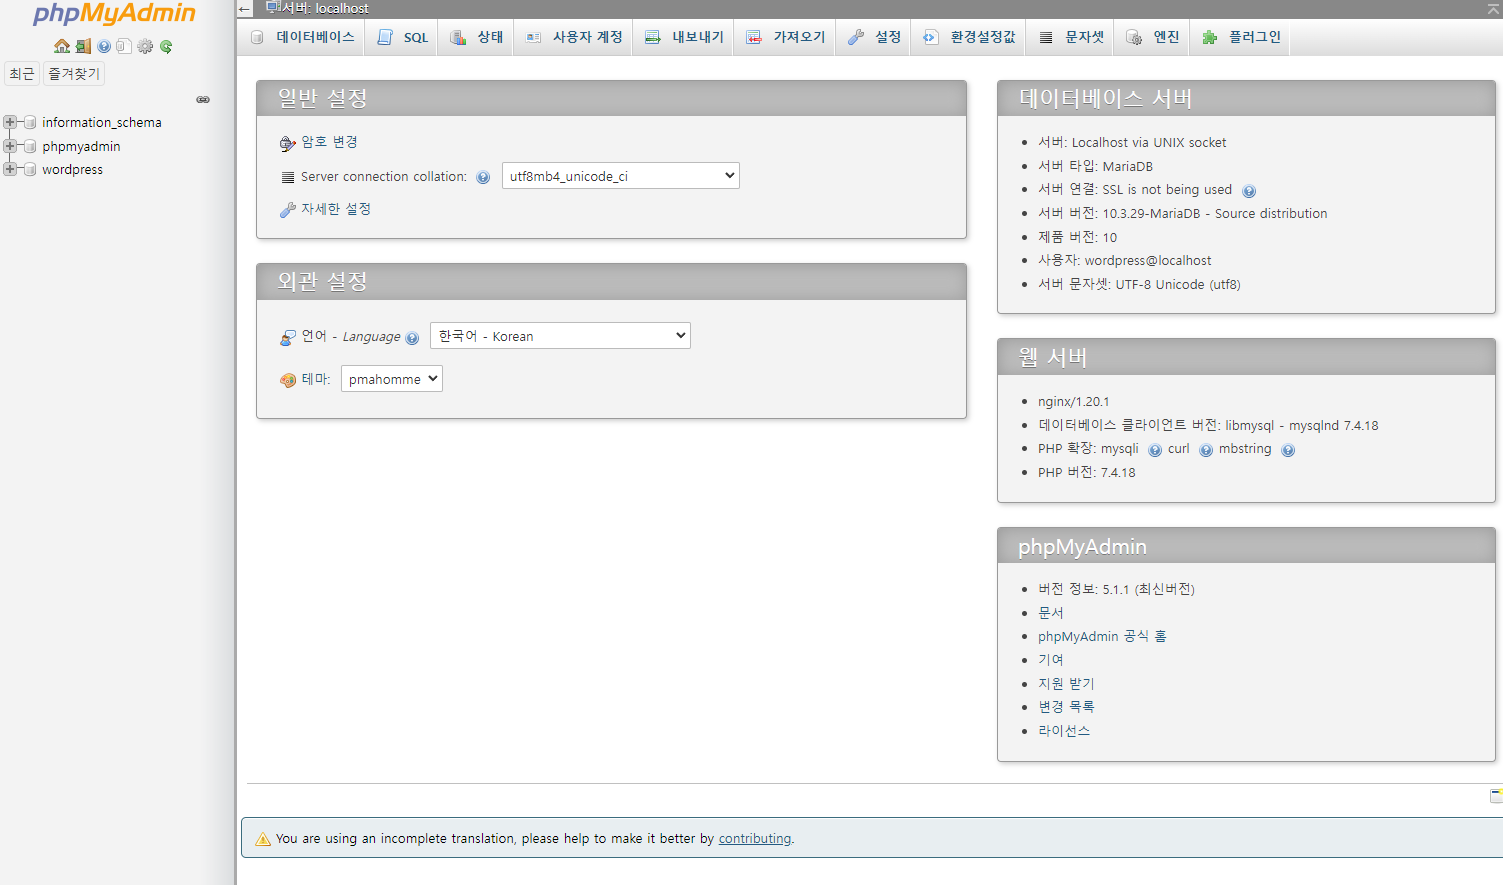Screen dimensions: 1503x885
Task: Click the nginx/1.20.1 text
Action: click(1073, 401)
